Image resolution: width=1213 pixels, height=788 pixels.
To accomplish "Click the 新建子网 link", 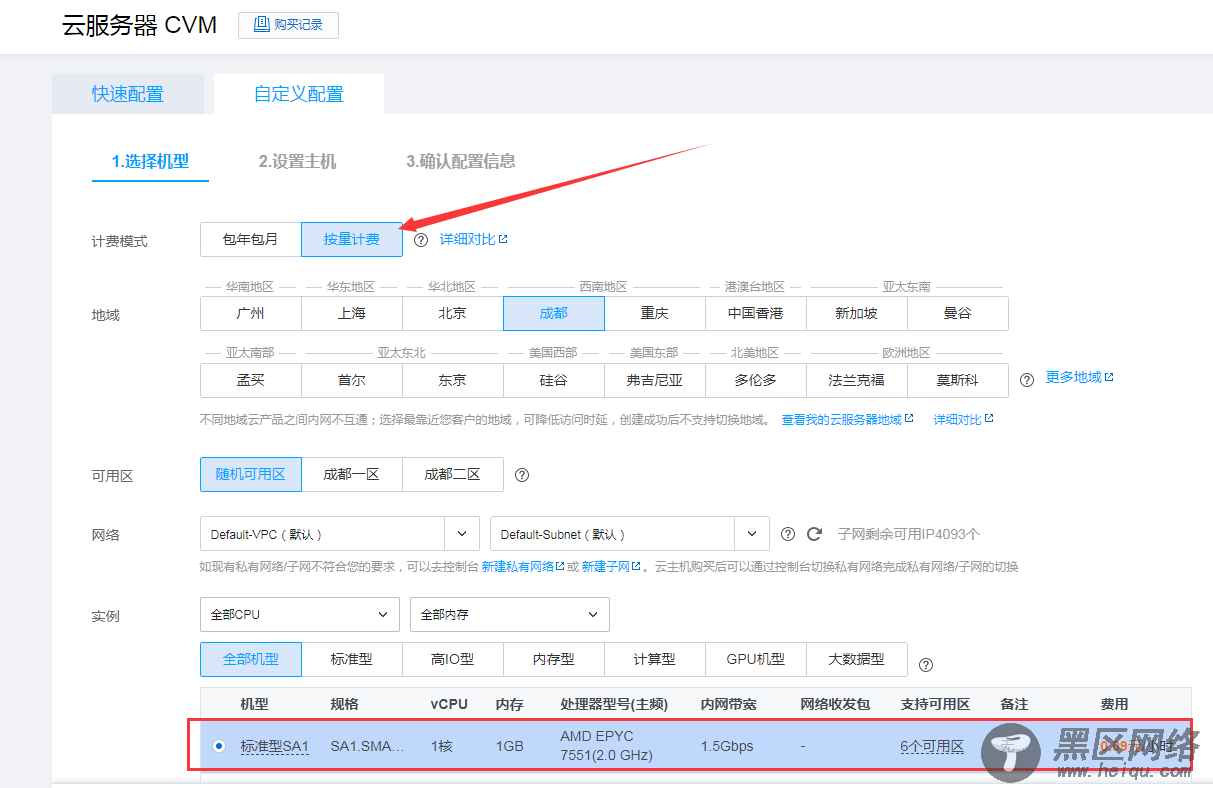I will 611,567.
